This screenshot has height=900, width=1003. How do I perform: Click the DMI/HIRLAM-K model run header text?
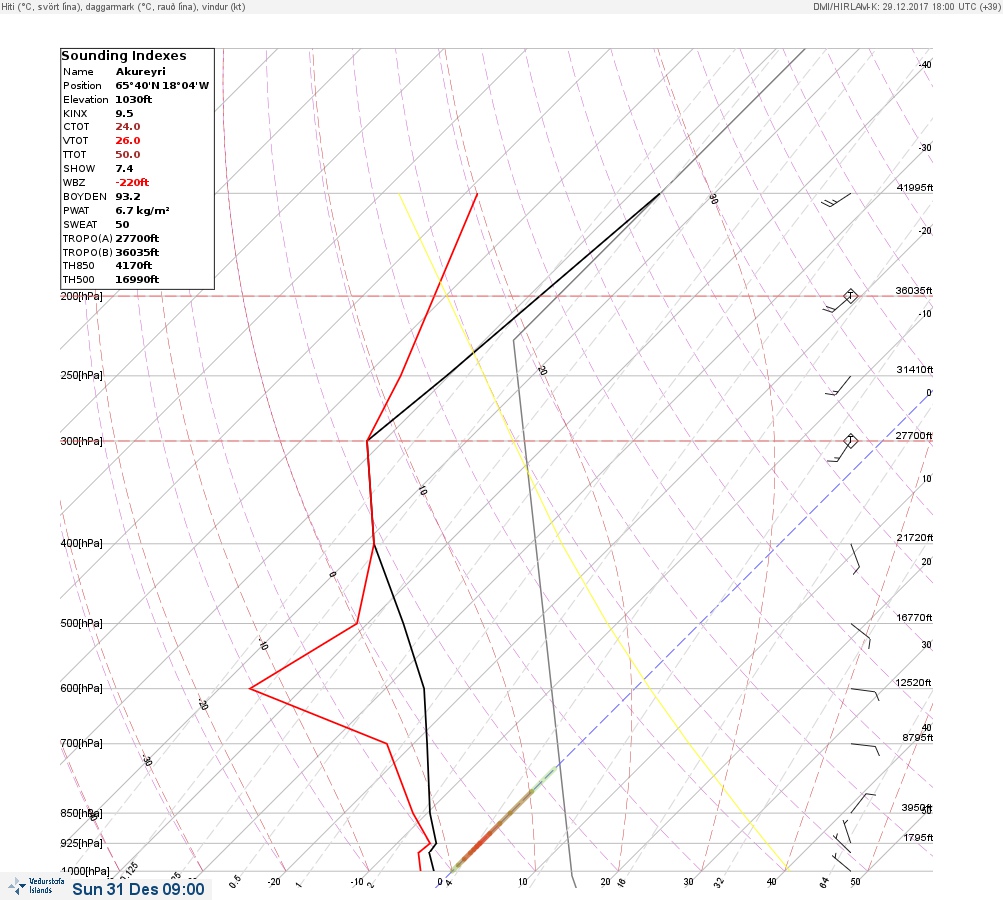[x=907, y=6]
